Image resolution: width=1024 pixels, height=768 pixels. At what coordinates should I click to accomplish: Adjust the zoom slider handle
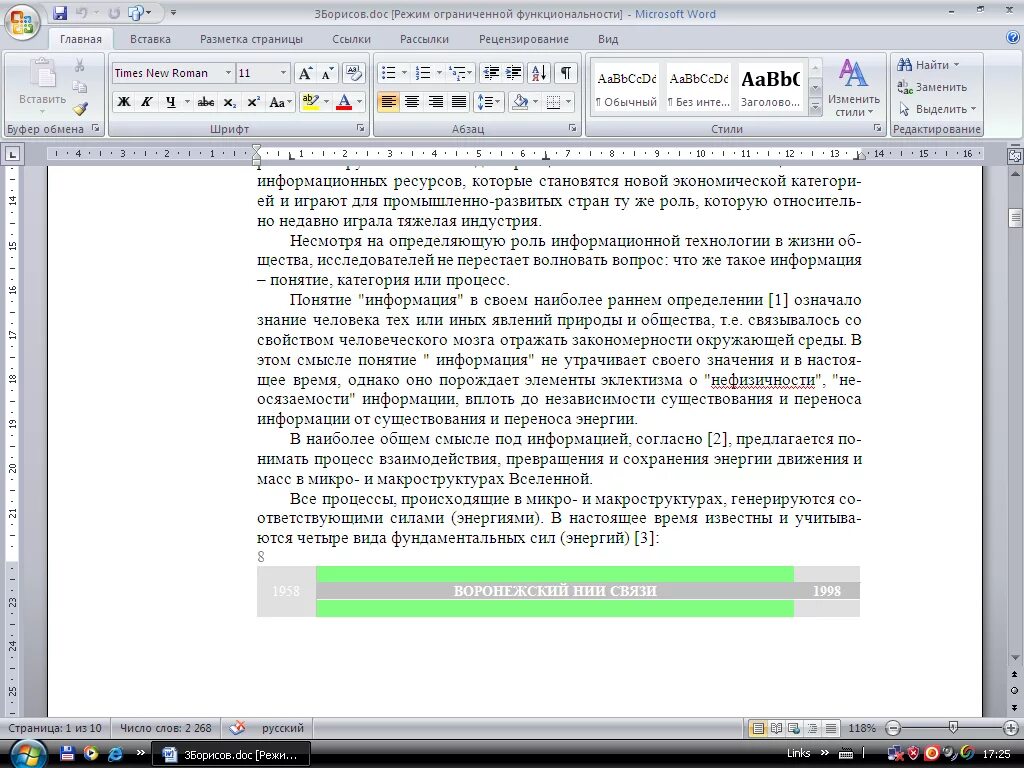click(953, 728)
